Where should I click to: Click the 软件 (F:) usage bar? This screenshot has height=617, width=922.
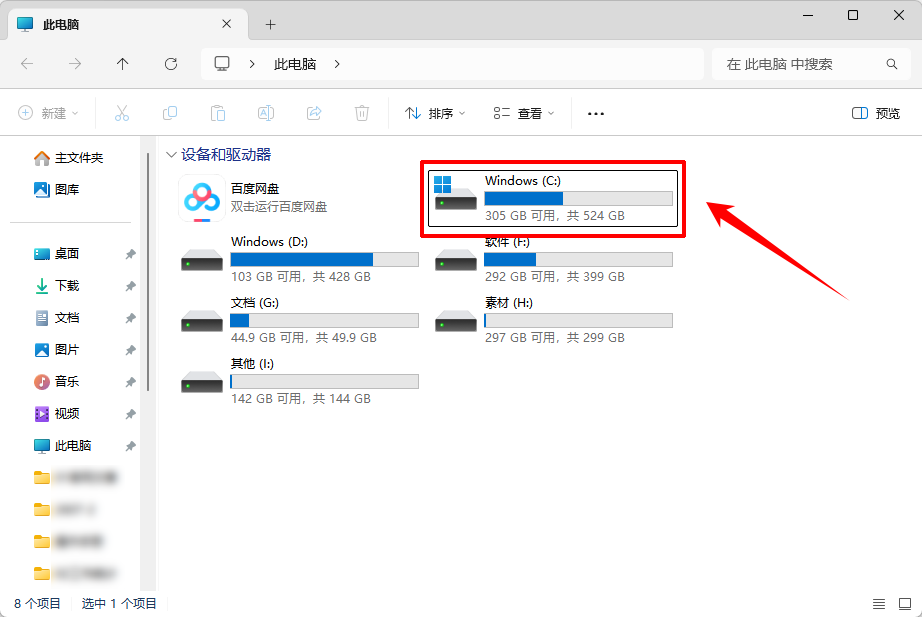click(579, 259)
